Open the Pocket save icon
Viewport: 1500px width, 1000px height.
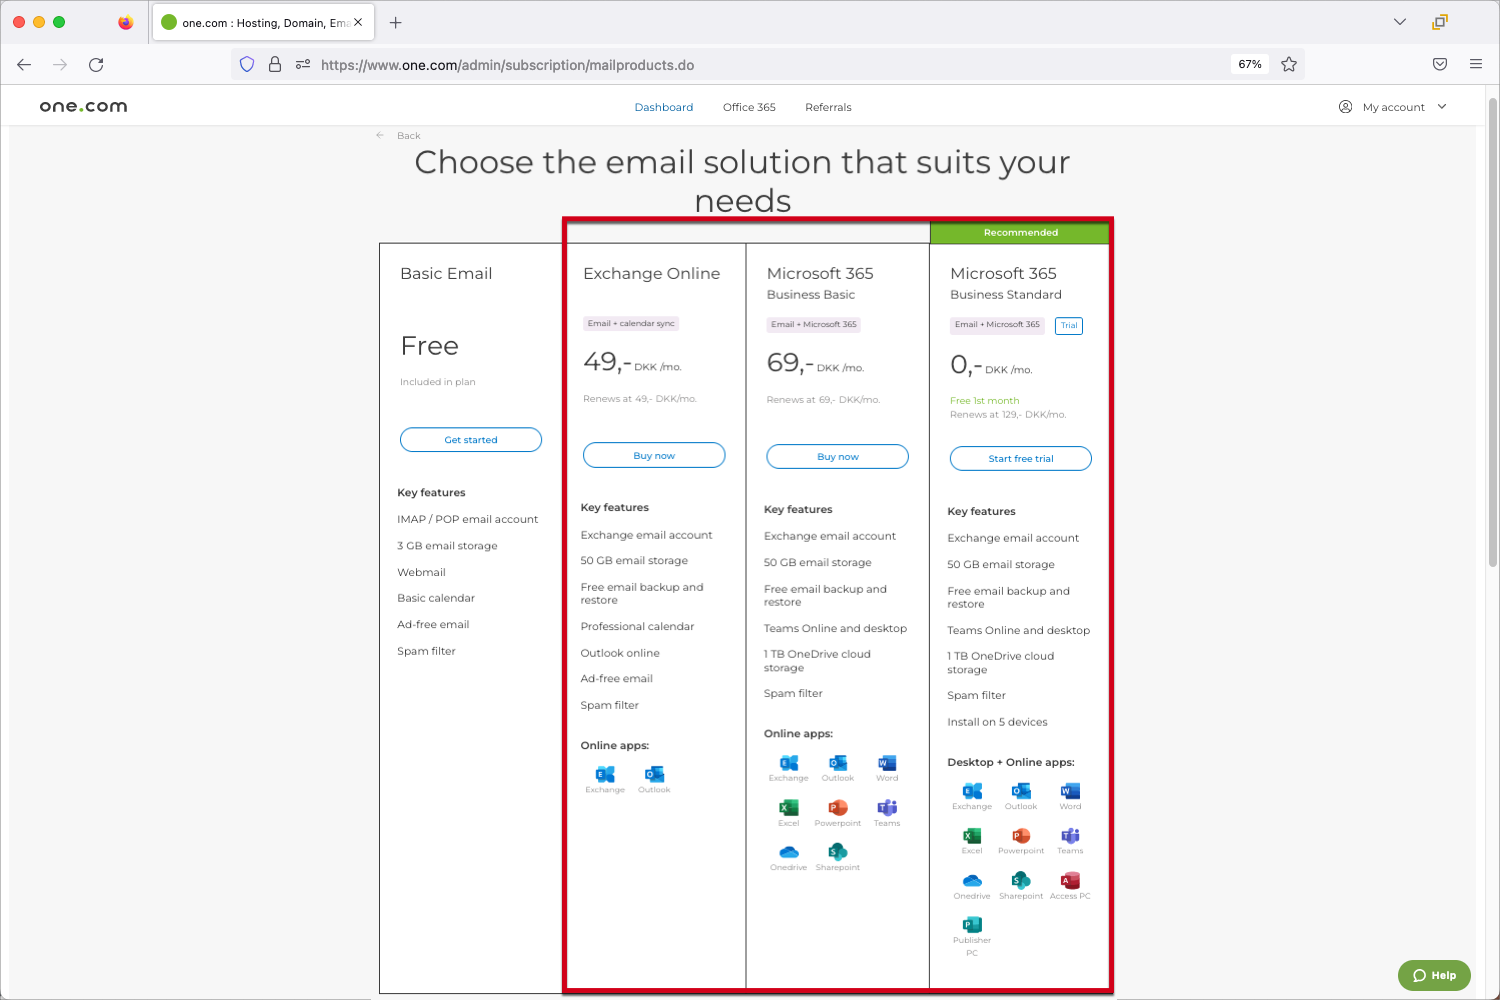click(1440, 64)
